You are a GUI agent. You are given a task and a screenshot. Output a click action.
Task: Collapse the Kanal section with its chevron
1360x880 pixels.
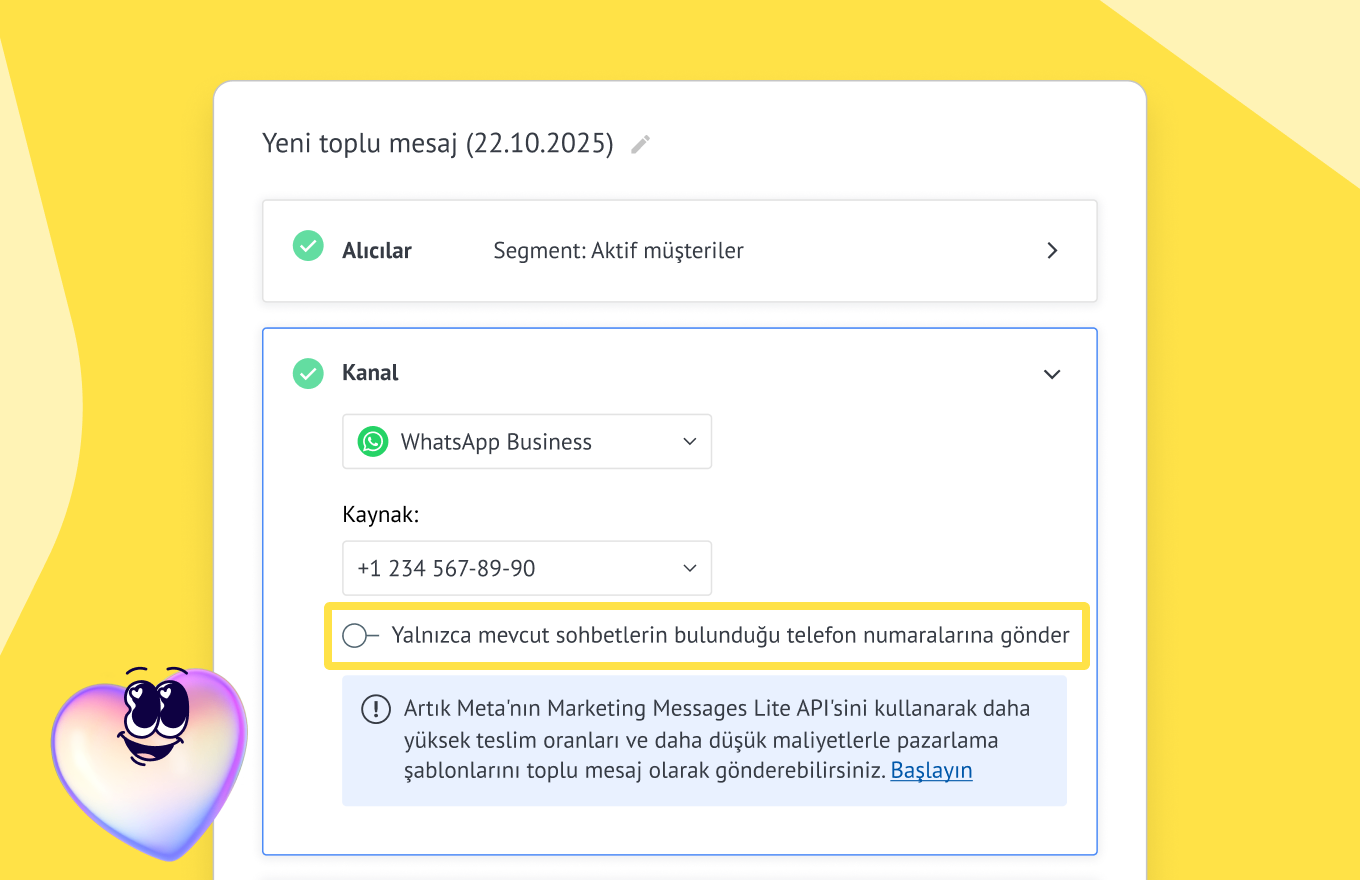(x=1051, y=374)
